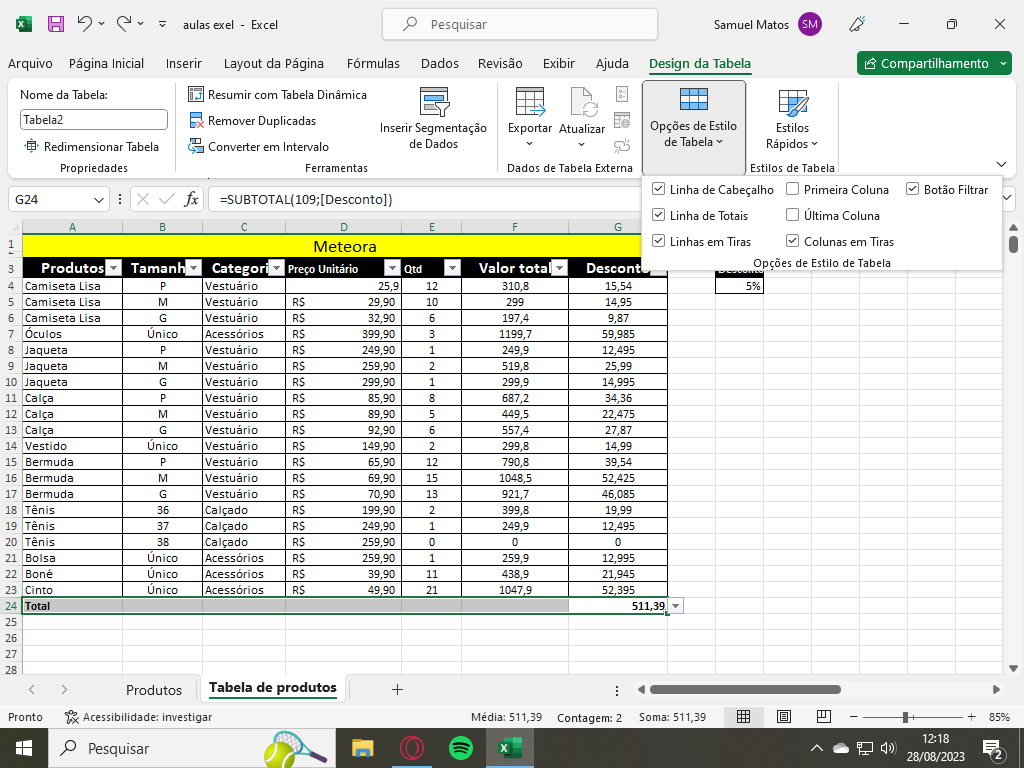This screenshot has width=1024, height=768.
Task: Click the Nome da Tabela input field
Action: click(x=94, y=120)
